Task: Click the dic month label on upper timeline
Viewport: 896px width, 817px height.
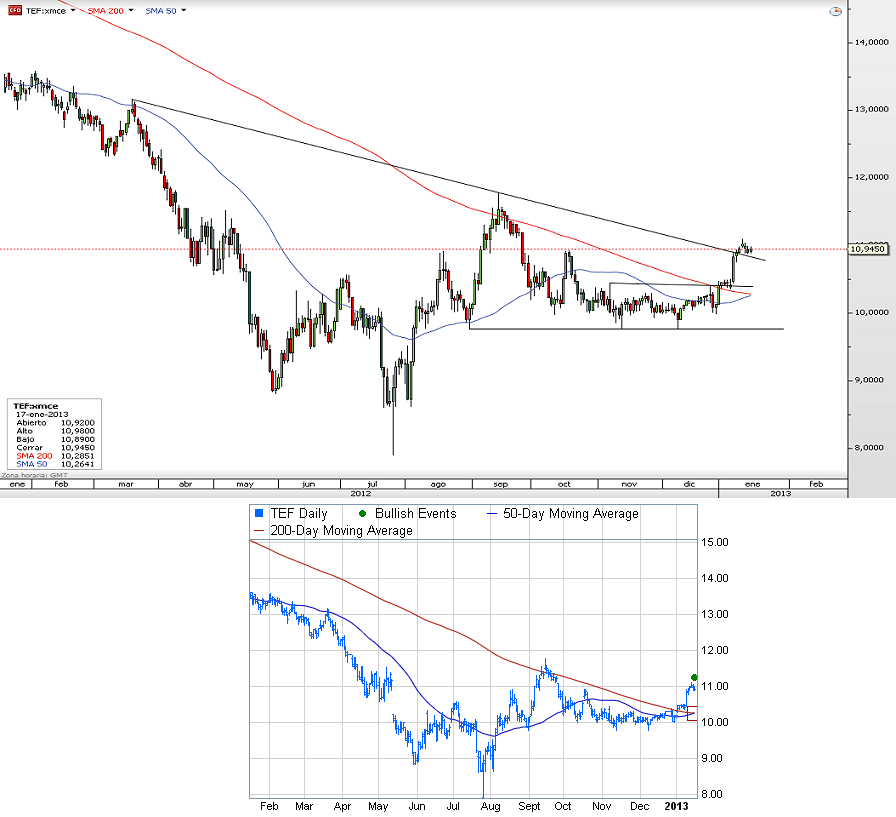Action: click(690, 484)
